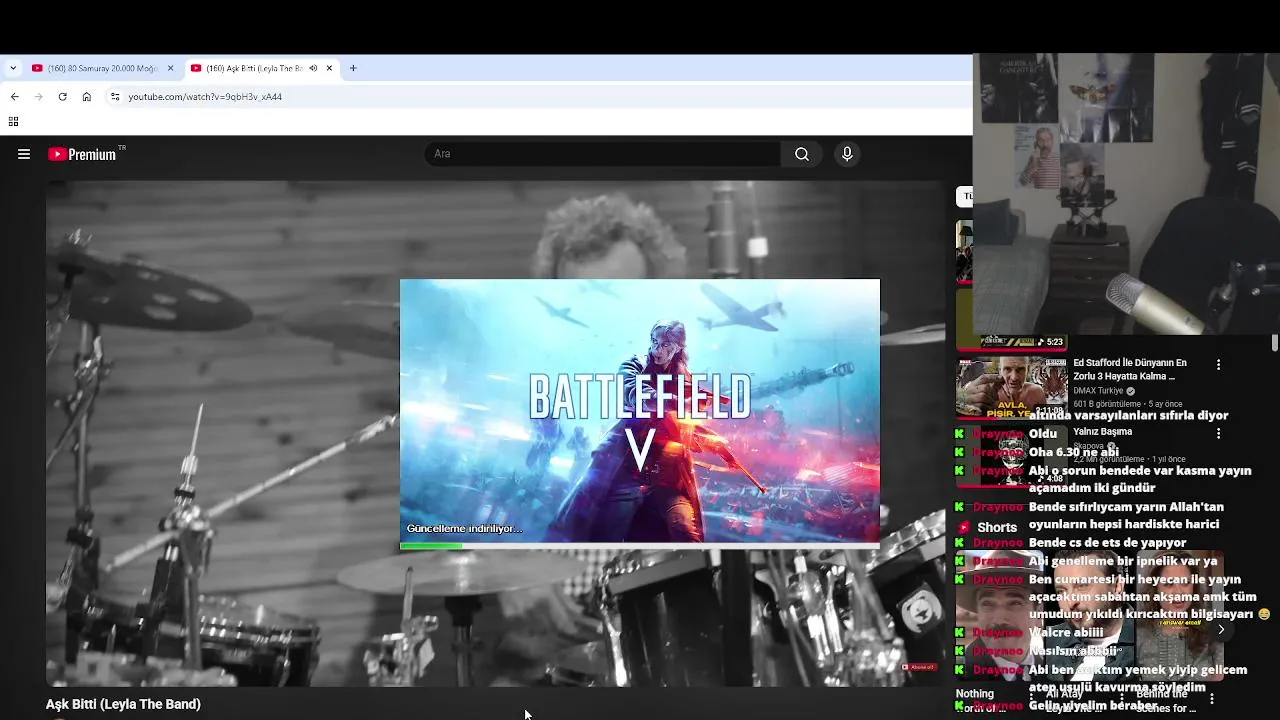
Task: Click the sidebar vertical scrollbar
Action: coord(1274,343)
